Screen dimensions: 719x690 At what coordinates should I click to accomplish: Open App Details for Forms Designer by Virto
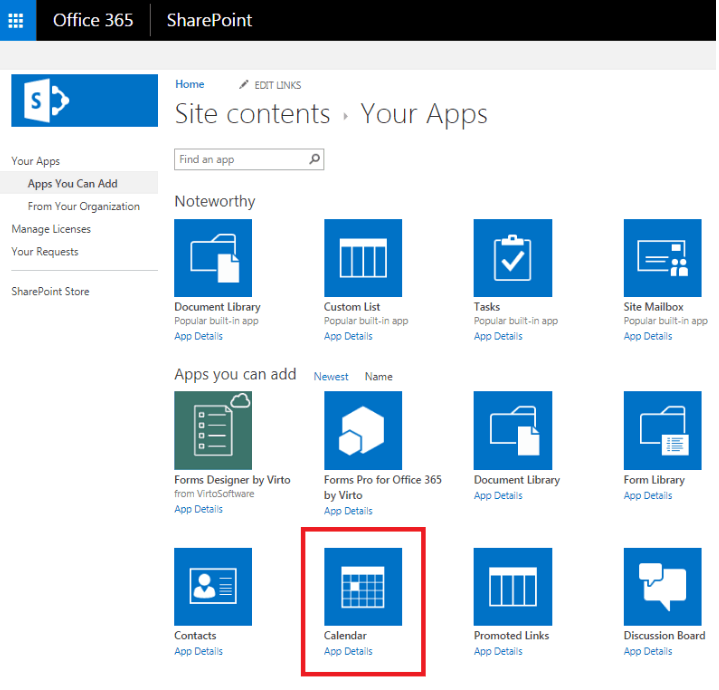[199, 509]
